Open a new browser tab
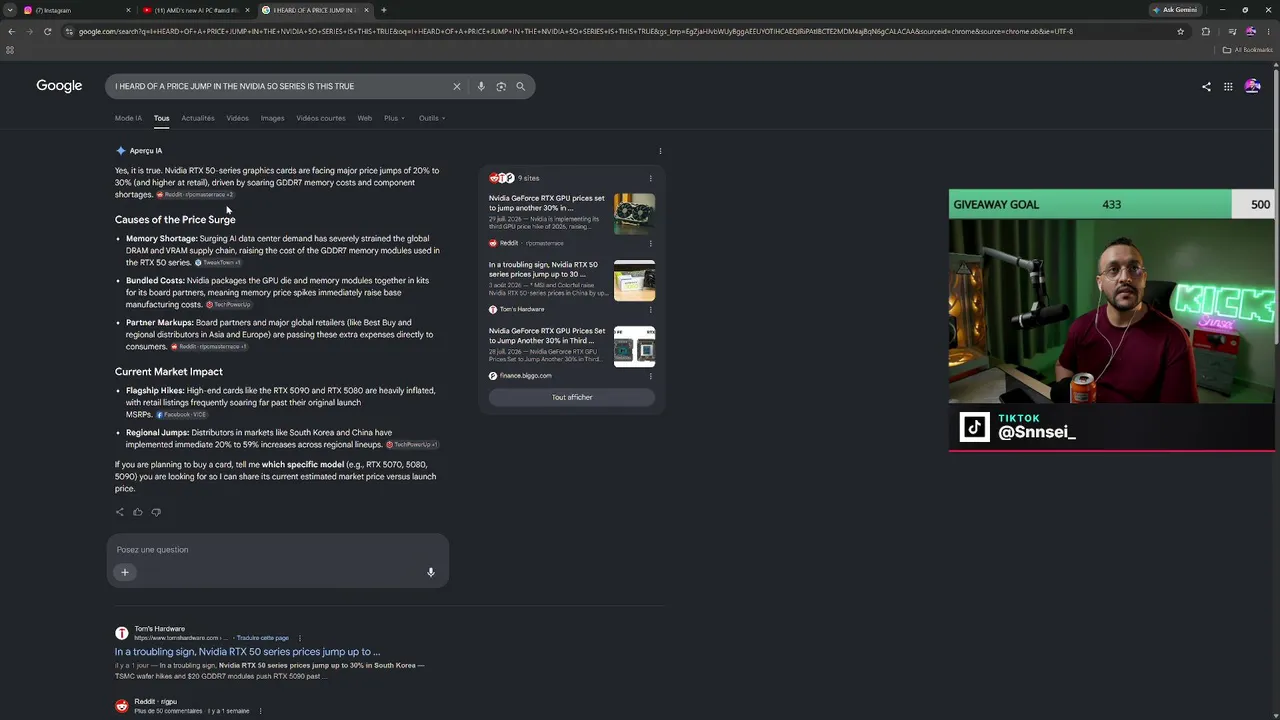1280x720 pixels. click(x=383, y=10)
